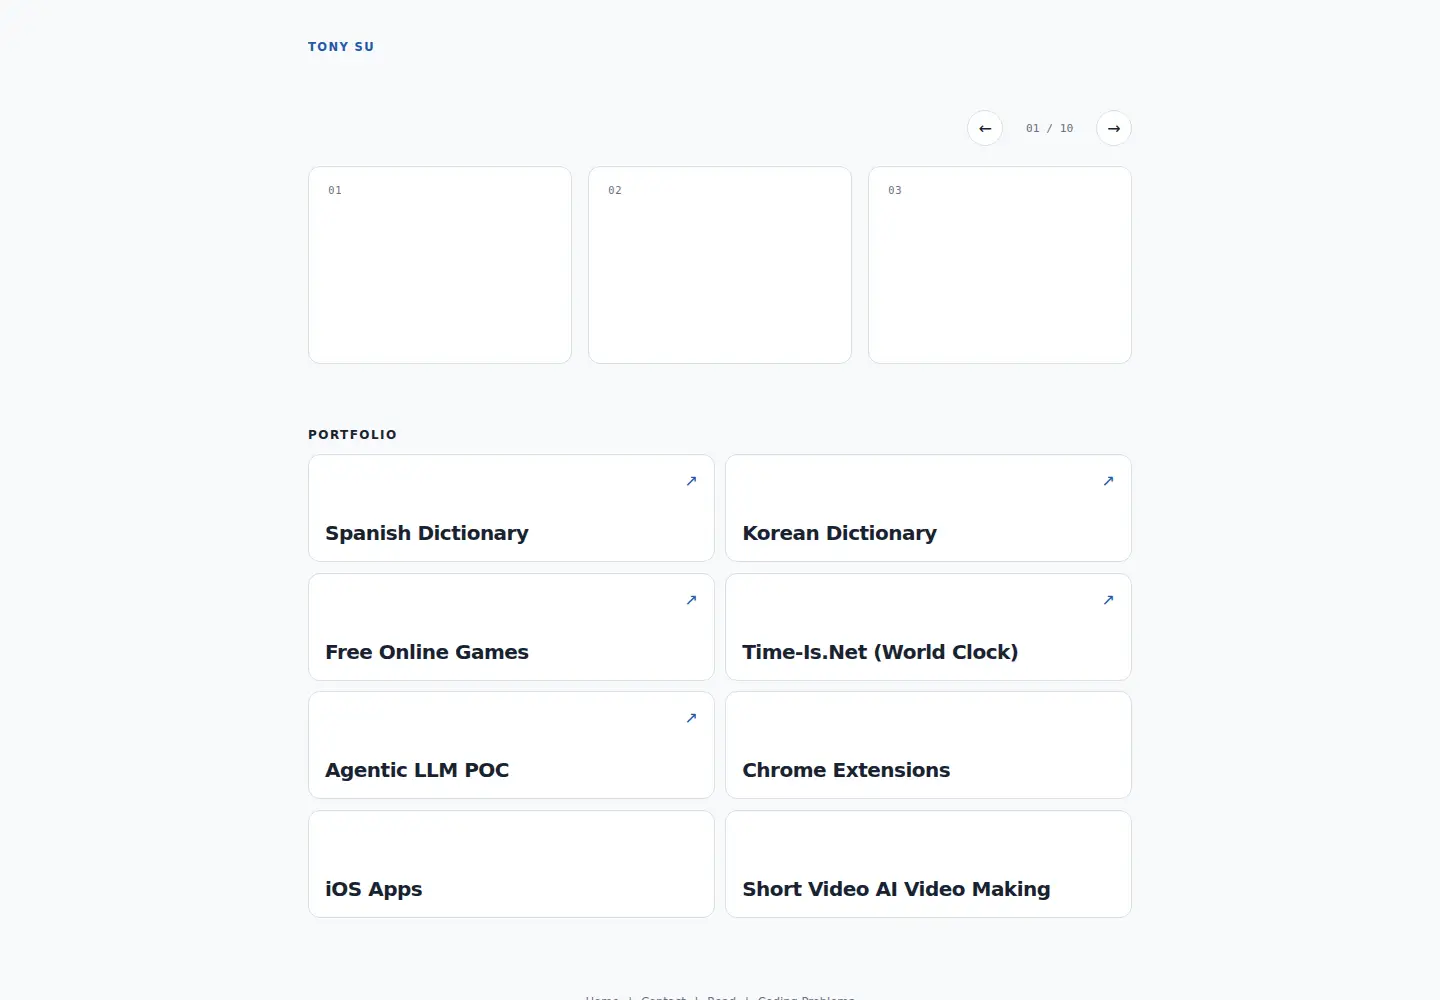
Task: Click the Free Online Games title text
Action: 427,652
